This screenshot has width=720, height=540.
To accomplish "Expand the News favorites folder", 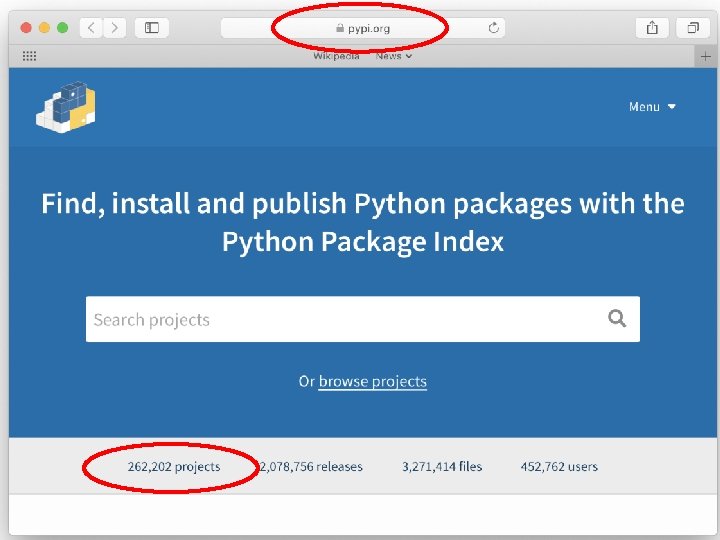I will pos(393,56).
